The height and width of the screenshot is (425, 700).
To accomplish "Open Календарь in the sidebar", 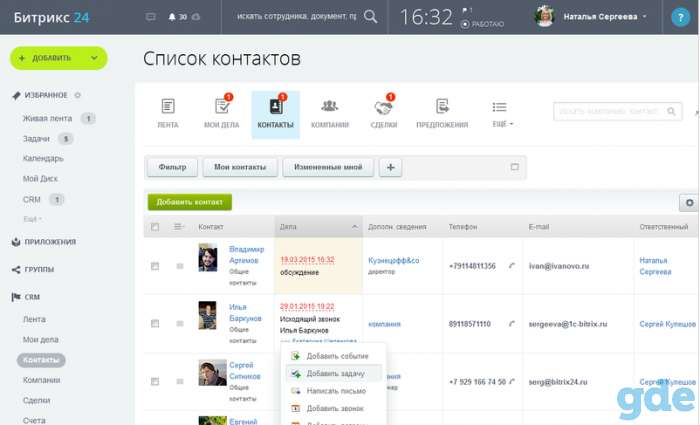I will click(x=43, y=159).
